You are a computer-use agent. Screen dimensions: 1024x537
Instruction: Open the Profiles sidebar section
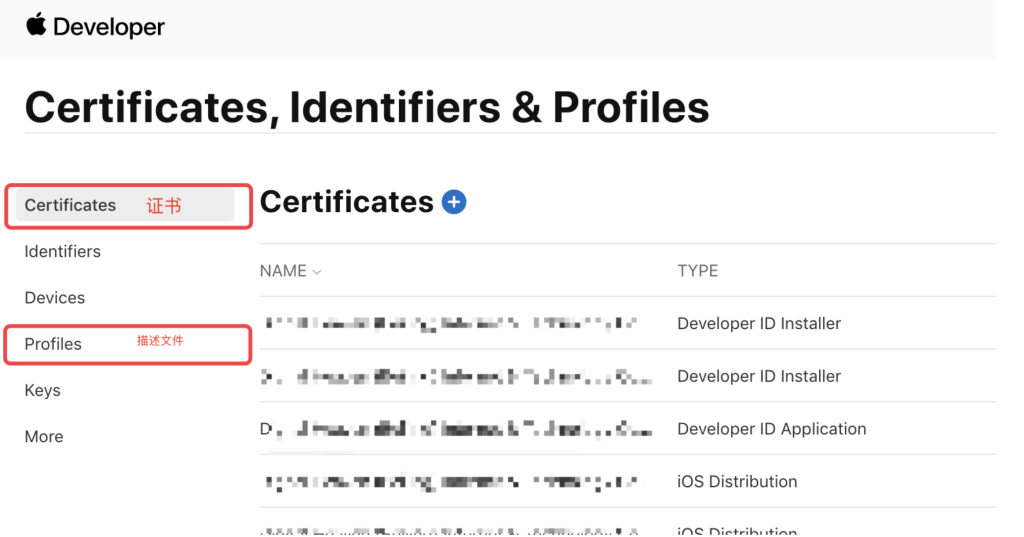(x=53, y=344)
